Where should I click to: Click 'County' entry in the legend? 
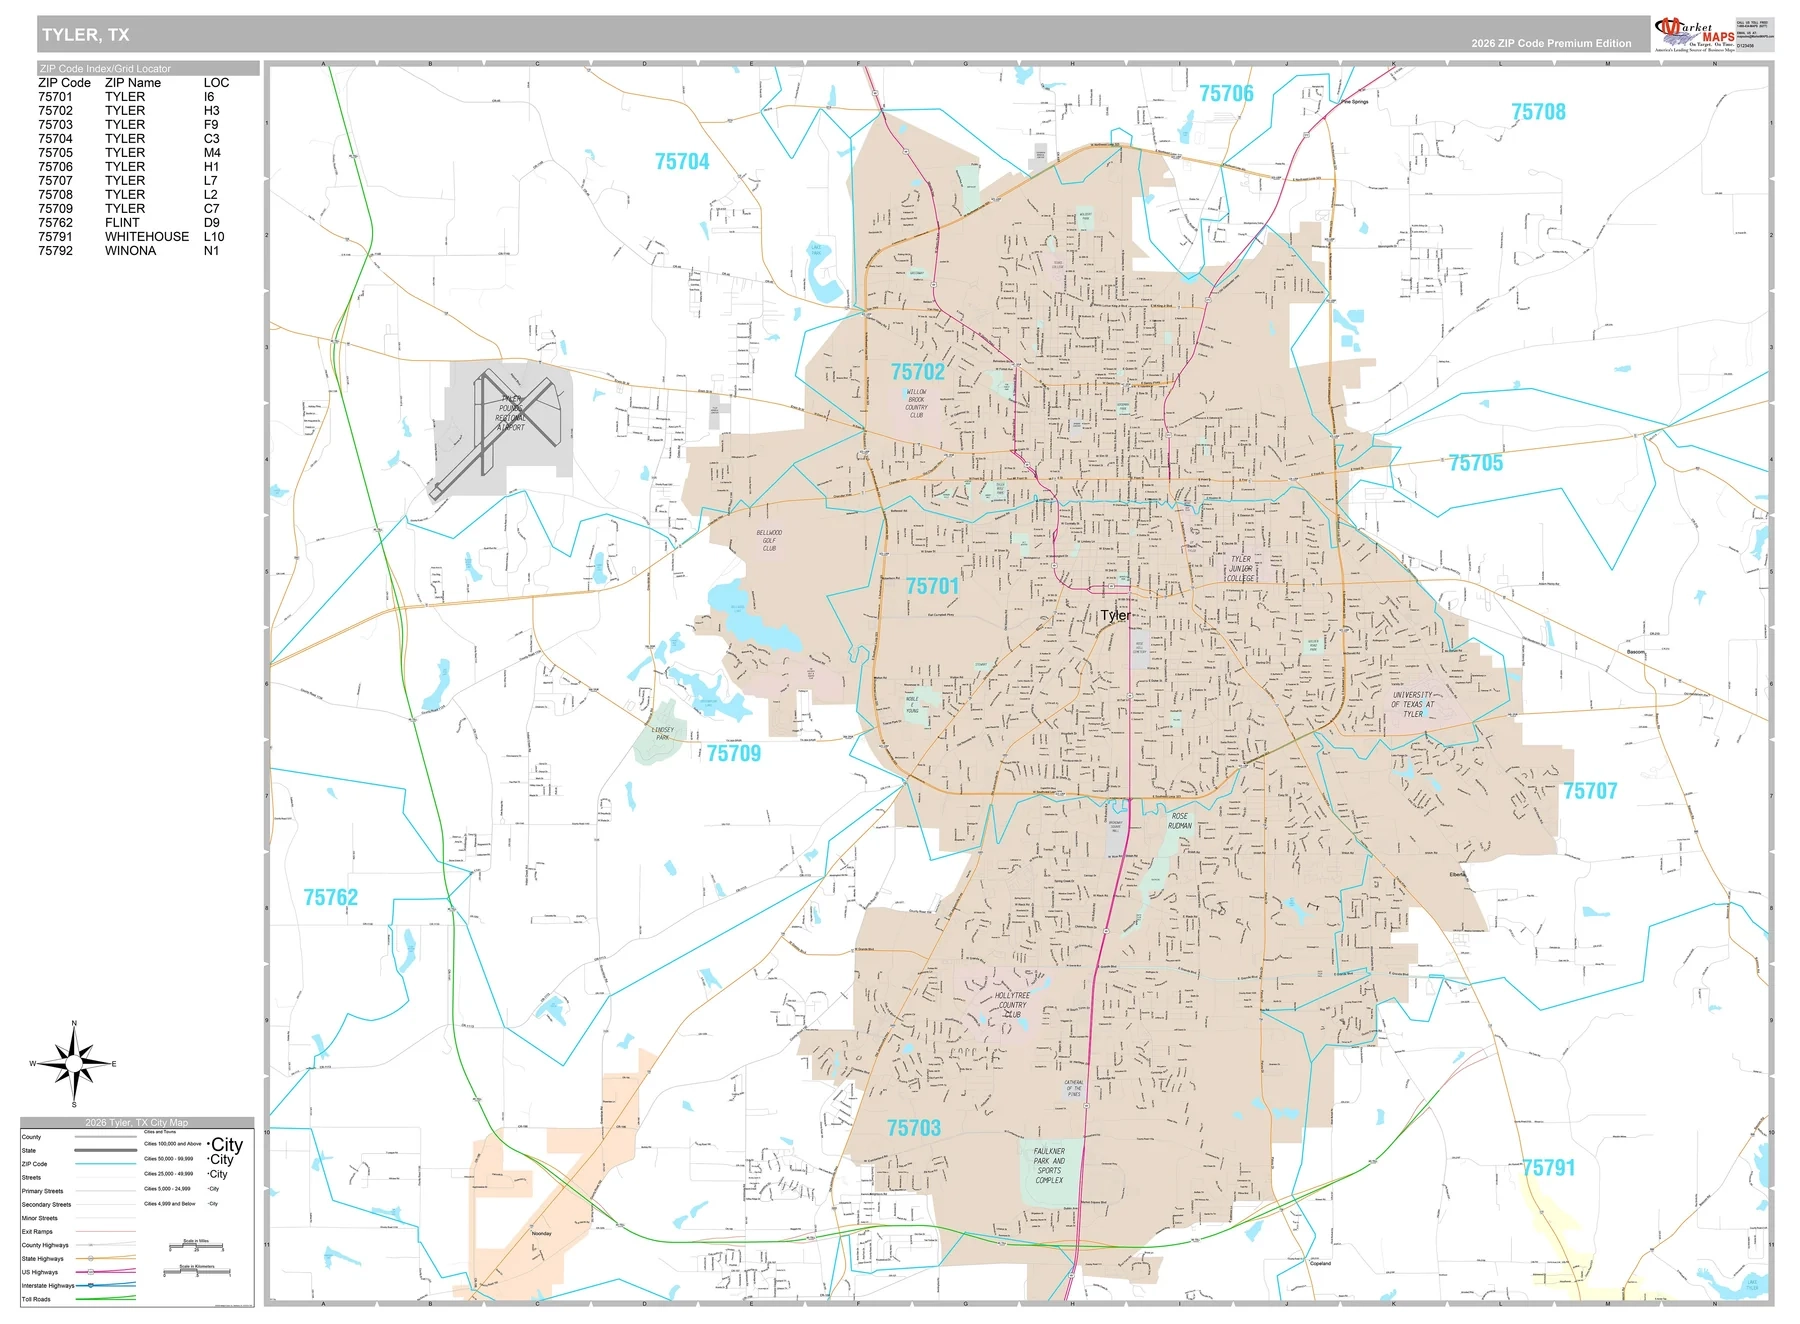(x=31, y=1137)
